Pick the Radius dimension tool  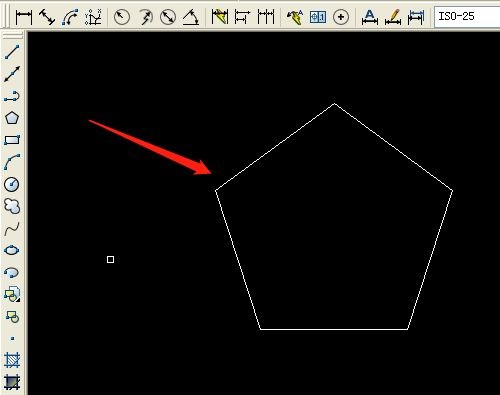coord(122,17)
